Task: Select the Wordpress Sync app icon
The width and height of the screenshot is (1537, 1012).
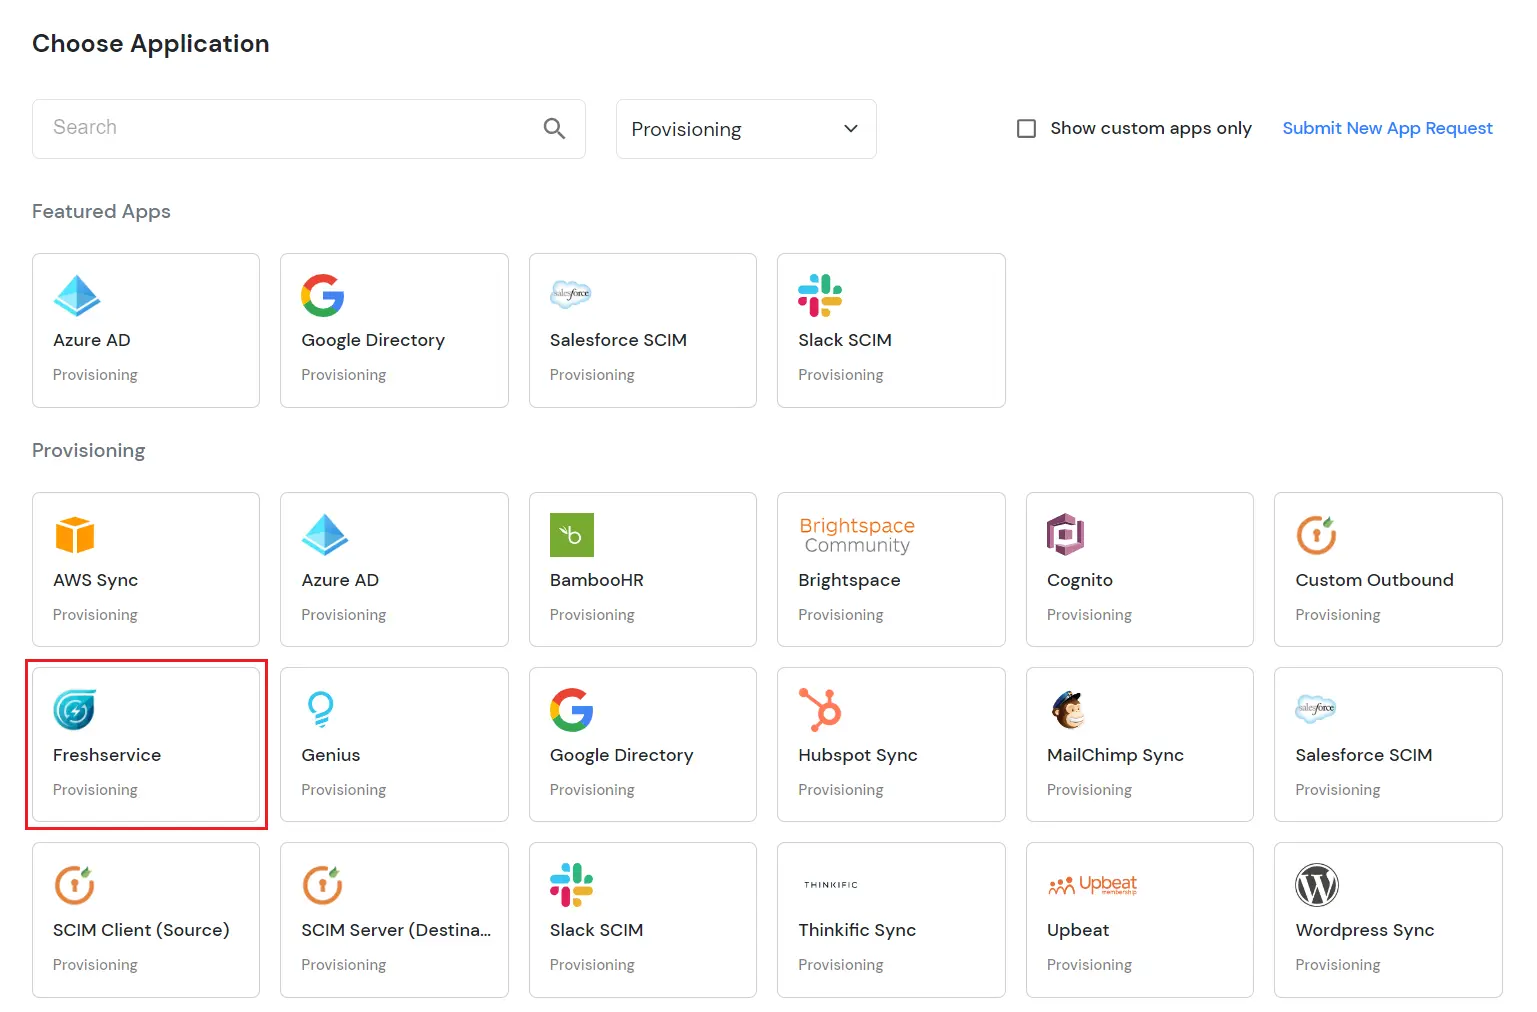Action: point(1316,886)
